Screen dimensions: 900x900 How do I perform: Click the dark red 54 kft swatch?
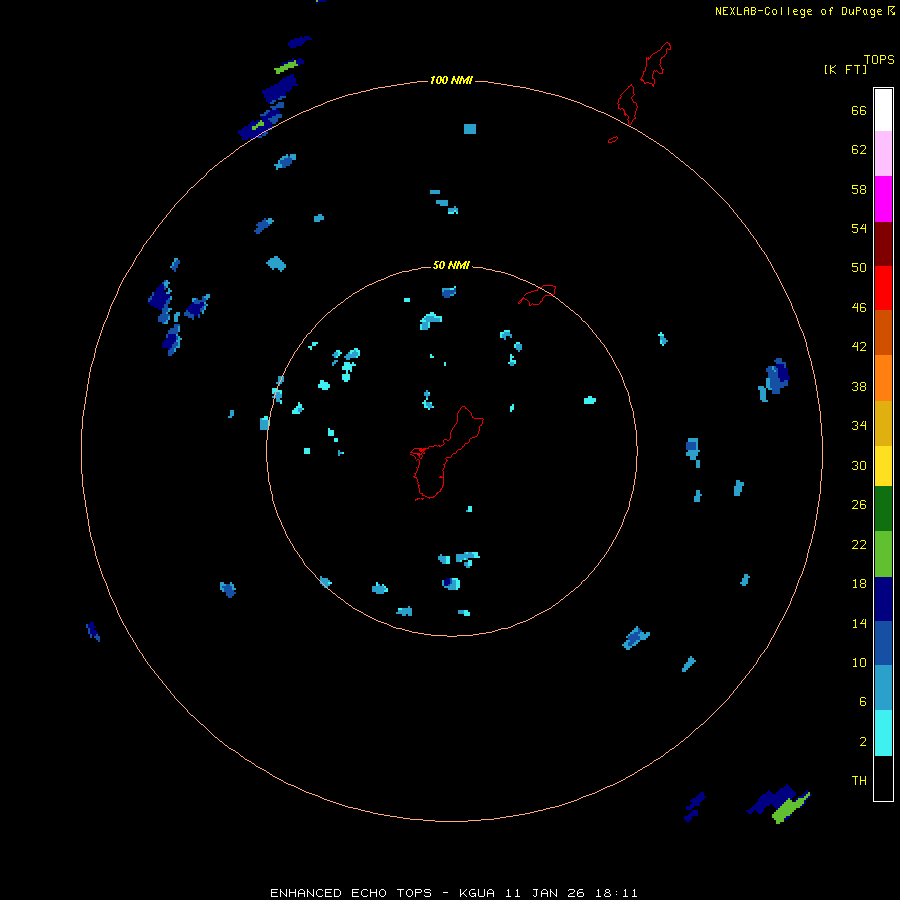point(883,243)
